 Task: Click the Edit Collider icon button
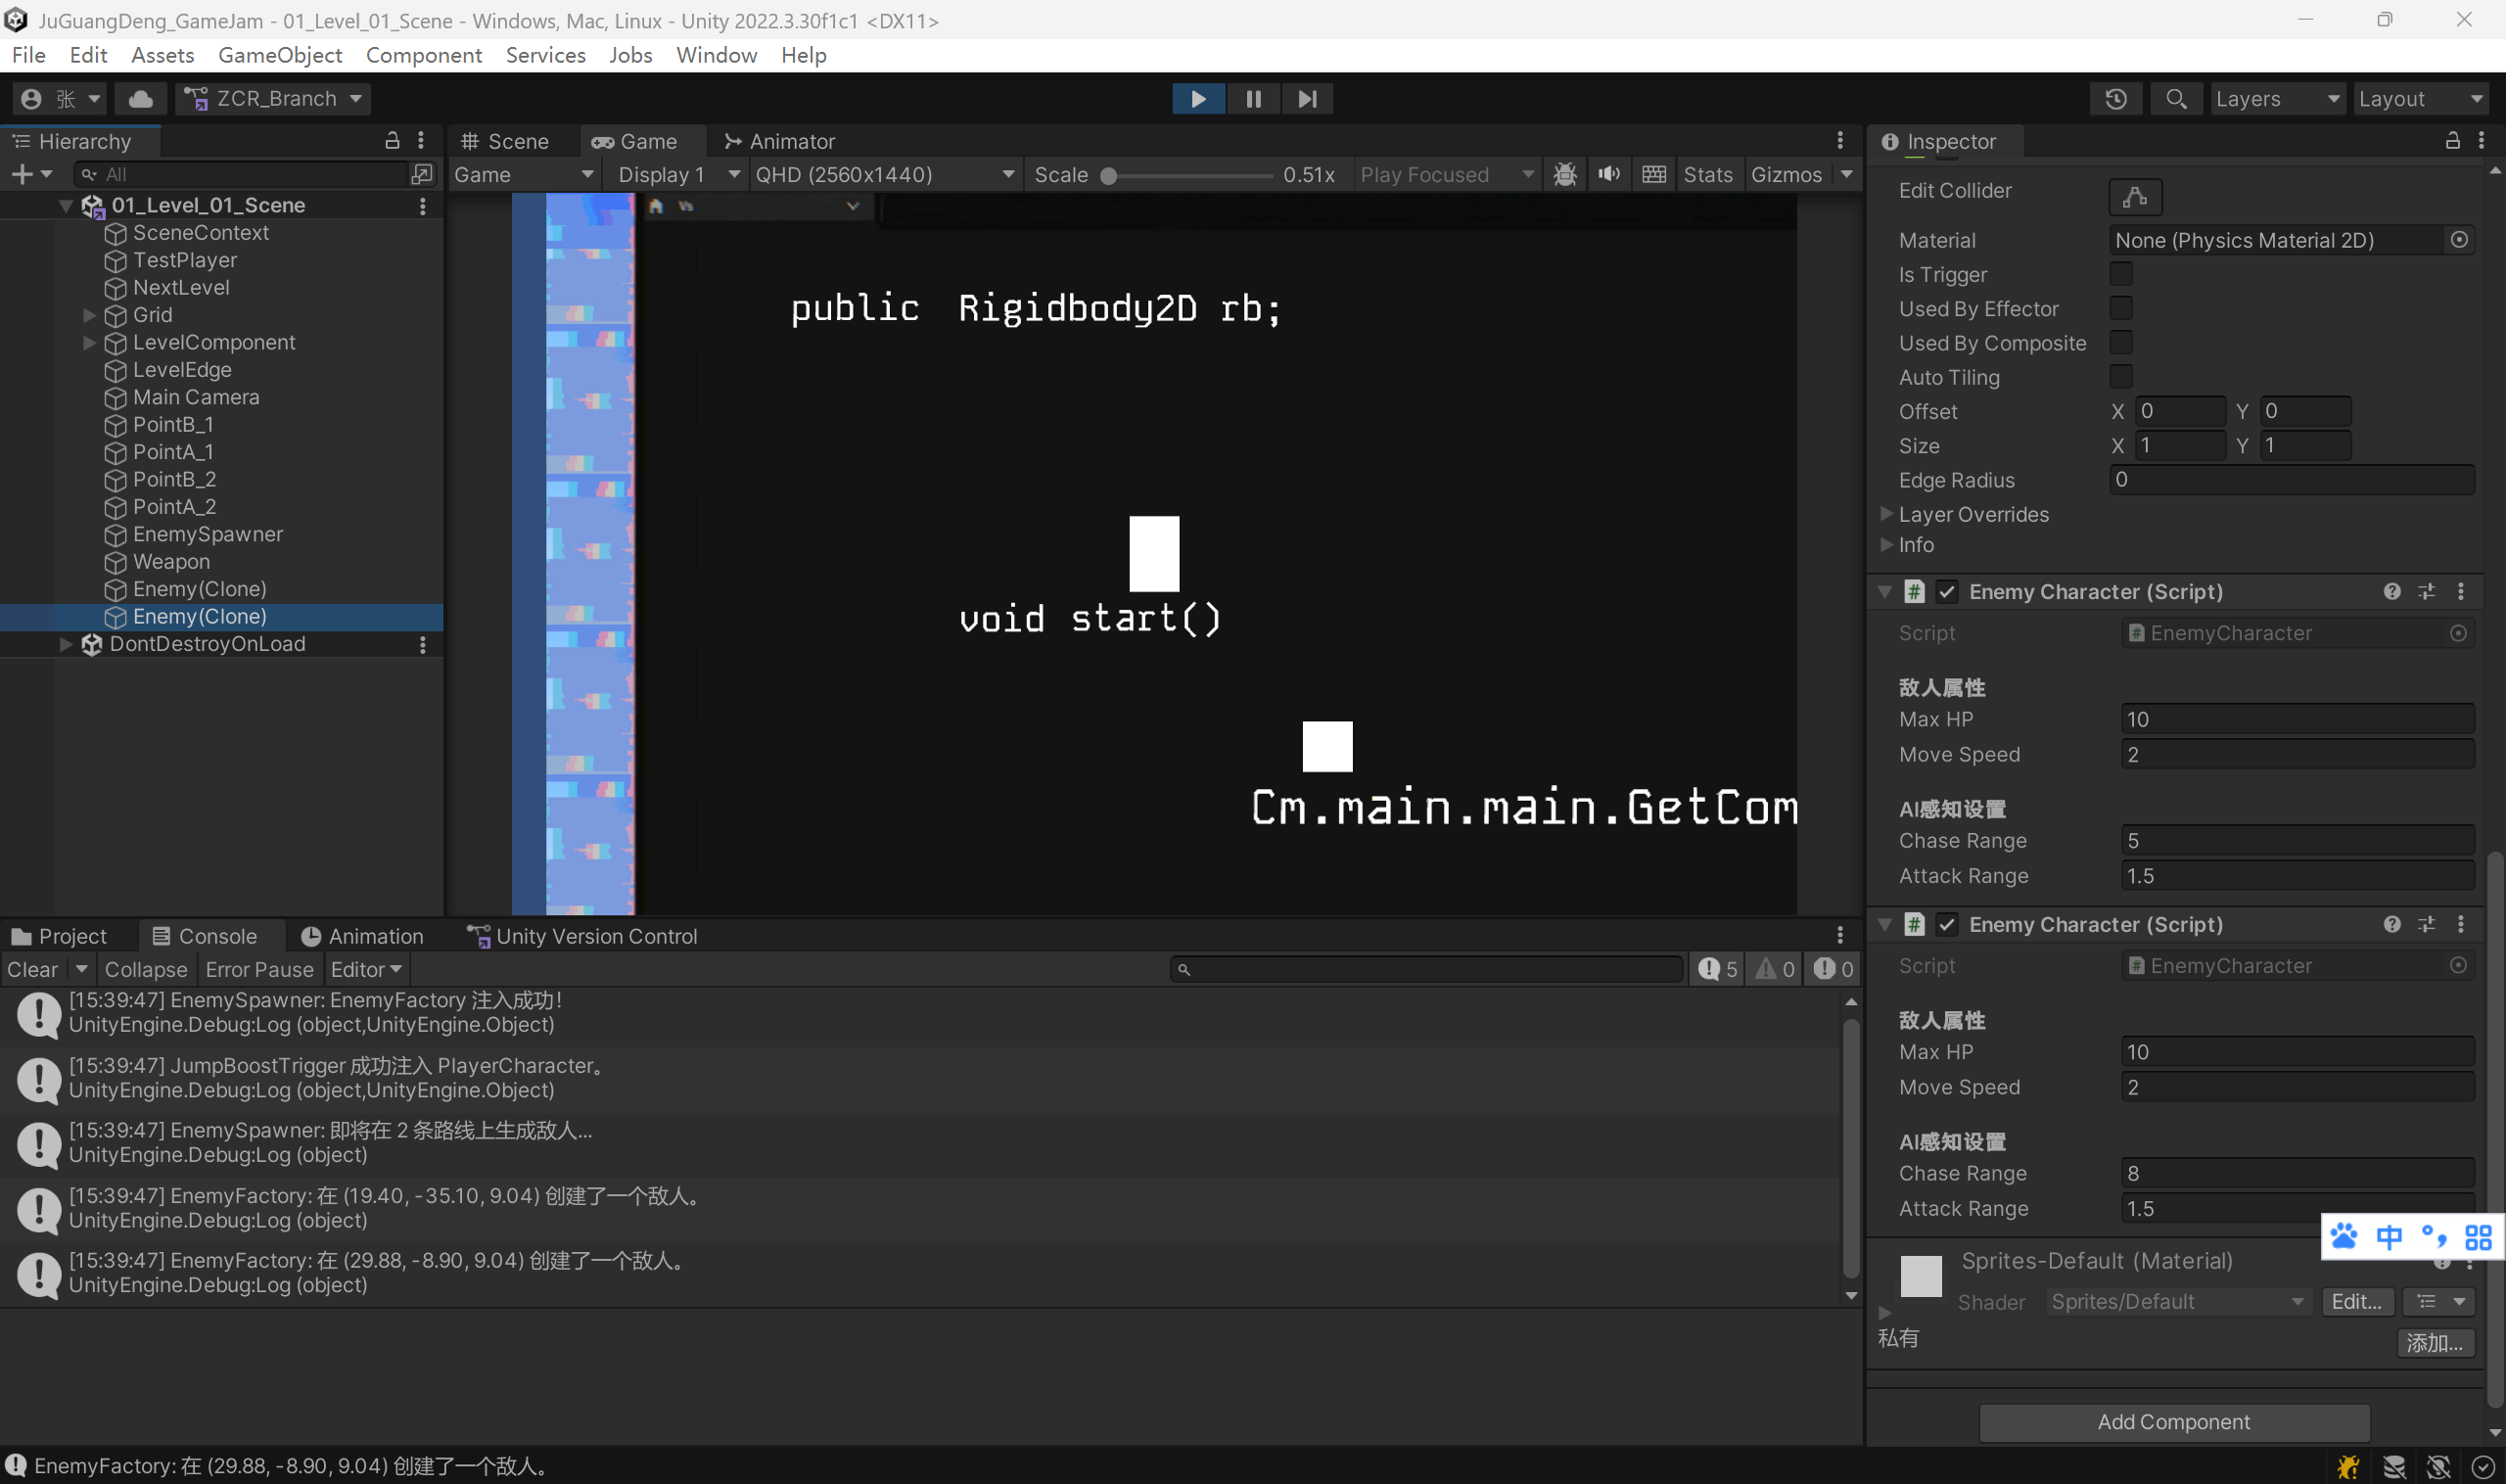(x=2134, y=196)
